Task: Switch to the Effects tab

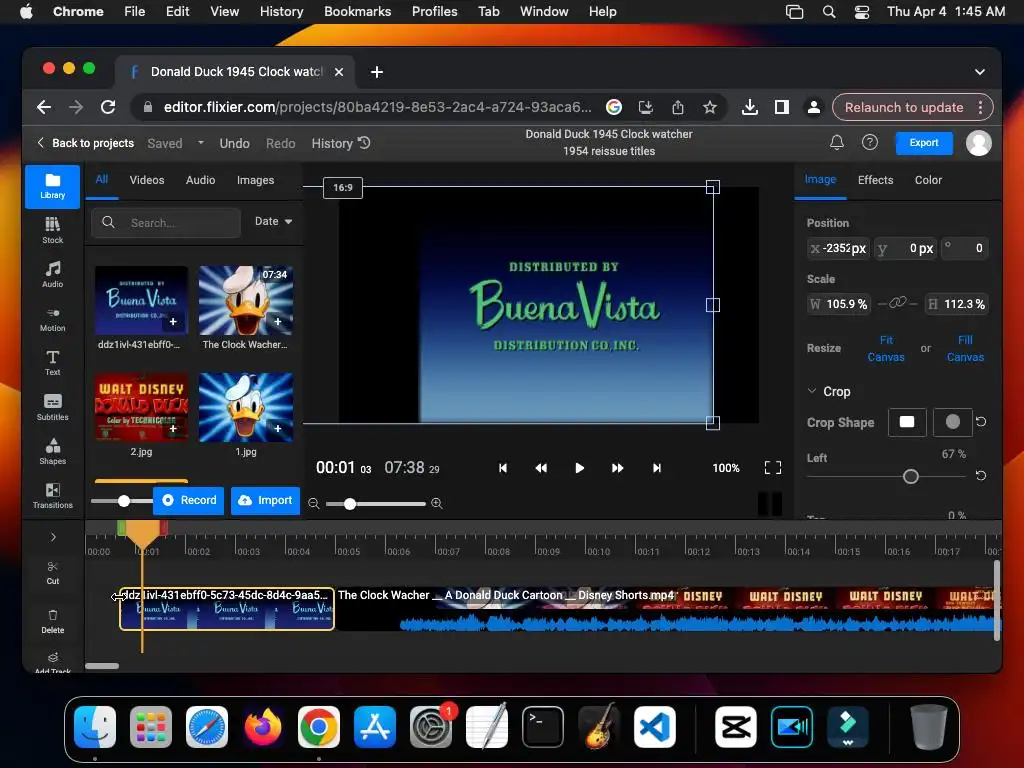Action: (875, 180)
